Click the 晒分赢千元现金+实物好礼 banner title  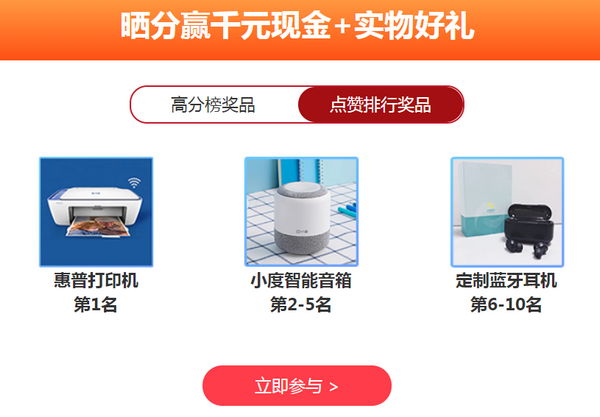(298, 26)
